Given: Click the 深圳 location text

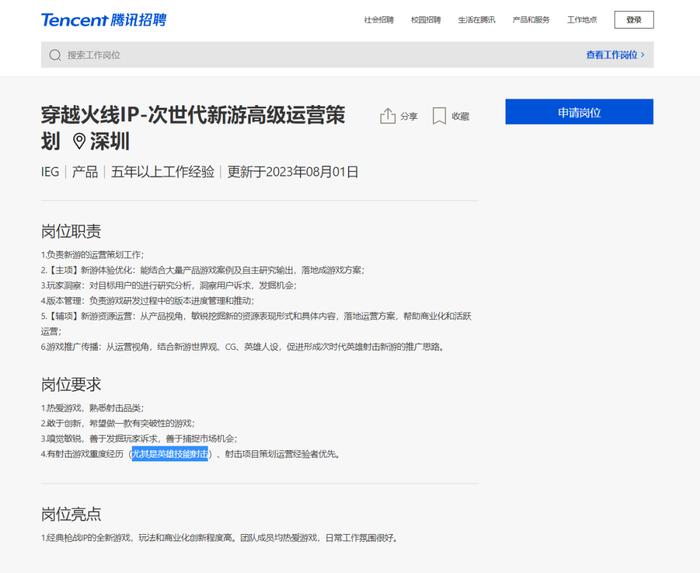Looking at the screenshot, I should pyautogui.click(x=110, y=141).
